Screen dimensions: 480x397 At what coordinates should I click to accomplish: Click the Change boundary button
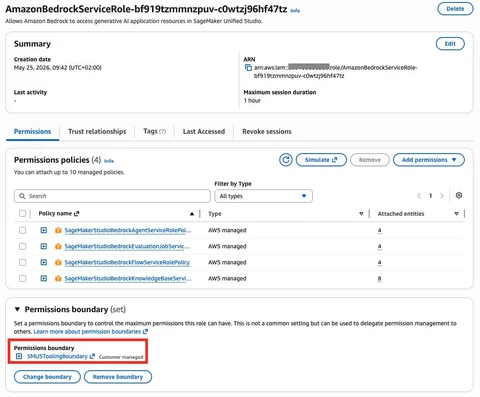pos(47,377)
